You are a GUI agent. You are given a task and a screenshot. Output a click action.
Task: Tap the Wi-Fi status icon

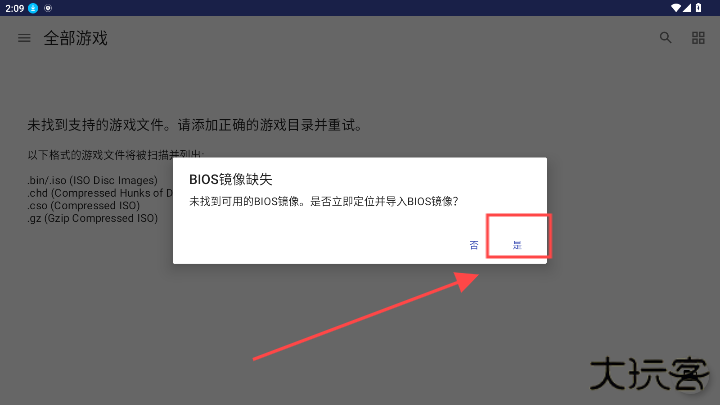pyautogui.click(x=676, y=8)
